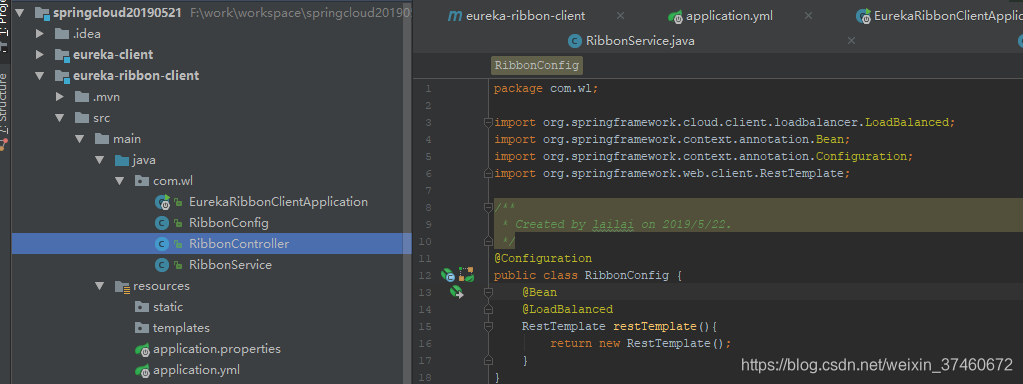Click the @Configuration annotation
This screenshot has height=384, width=1023.
click(x=543, y=258)
